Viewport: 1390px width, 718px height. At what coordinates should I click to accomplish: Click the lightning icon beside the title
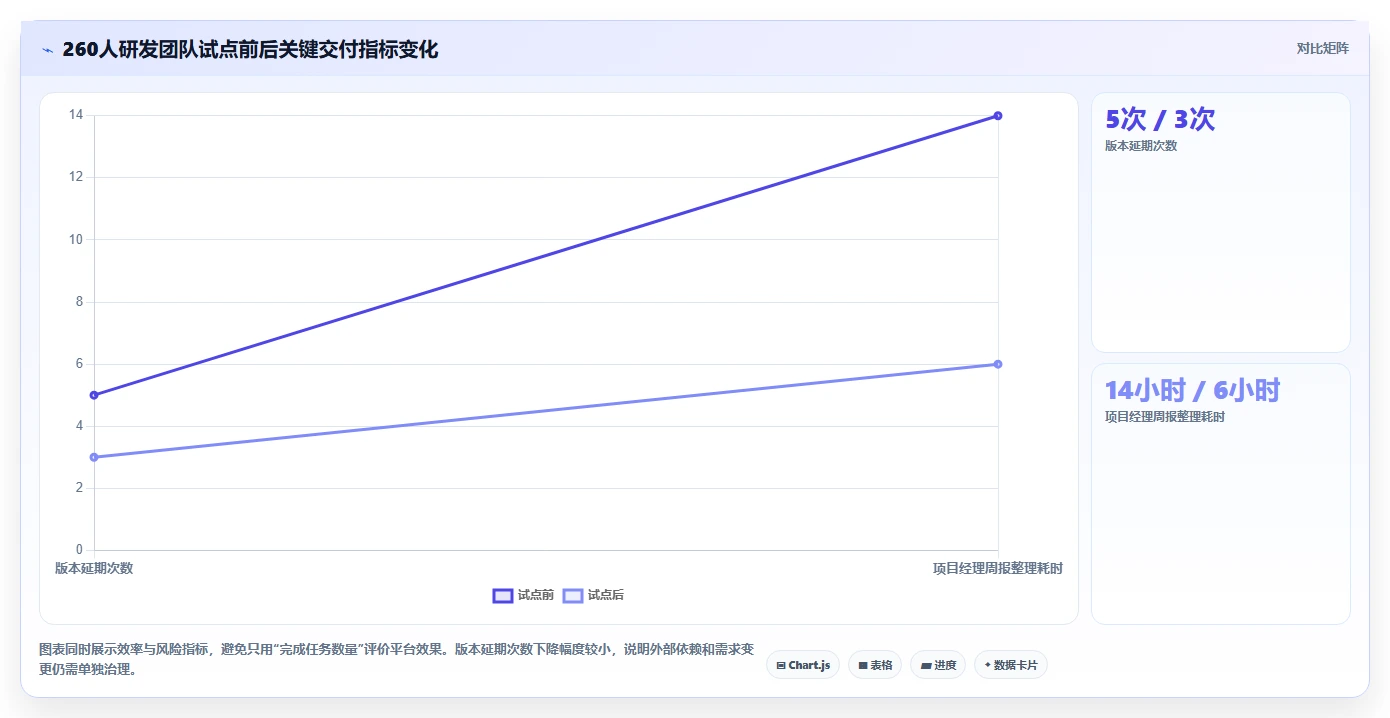[47, 50]
